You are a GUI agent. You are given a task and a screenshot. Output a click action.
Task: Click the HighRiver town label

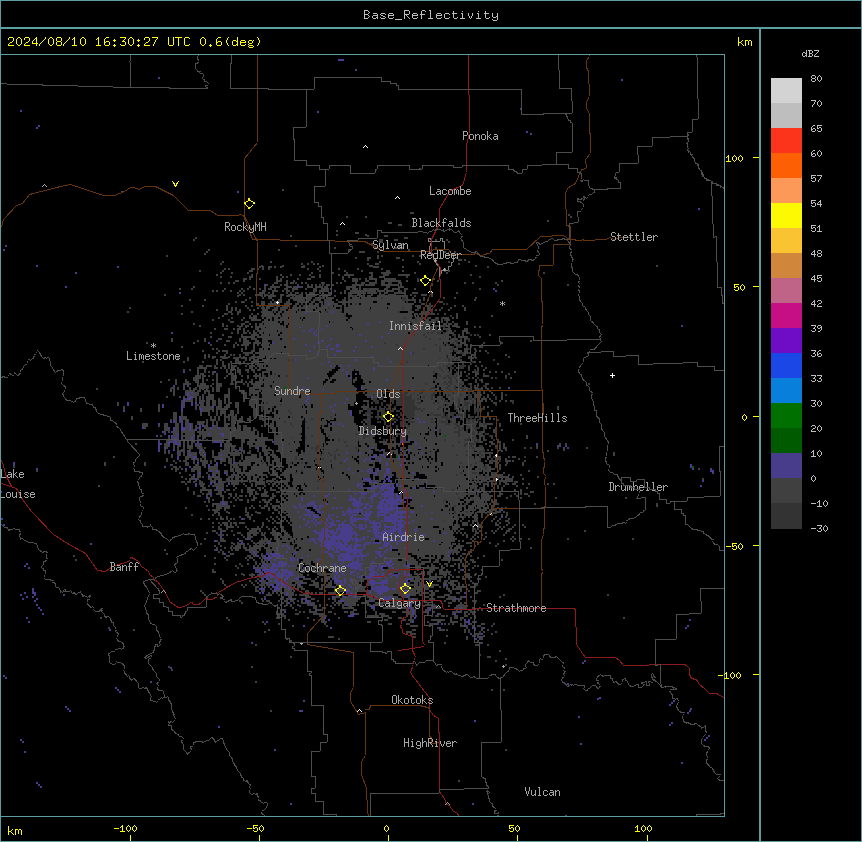430,743
